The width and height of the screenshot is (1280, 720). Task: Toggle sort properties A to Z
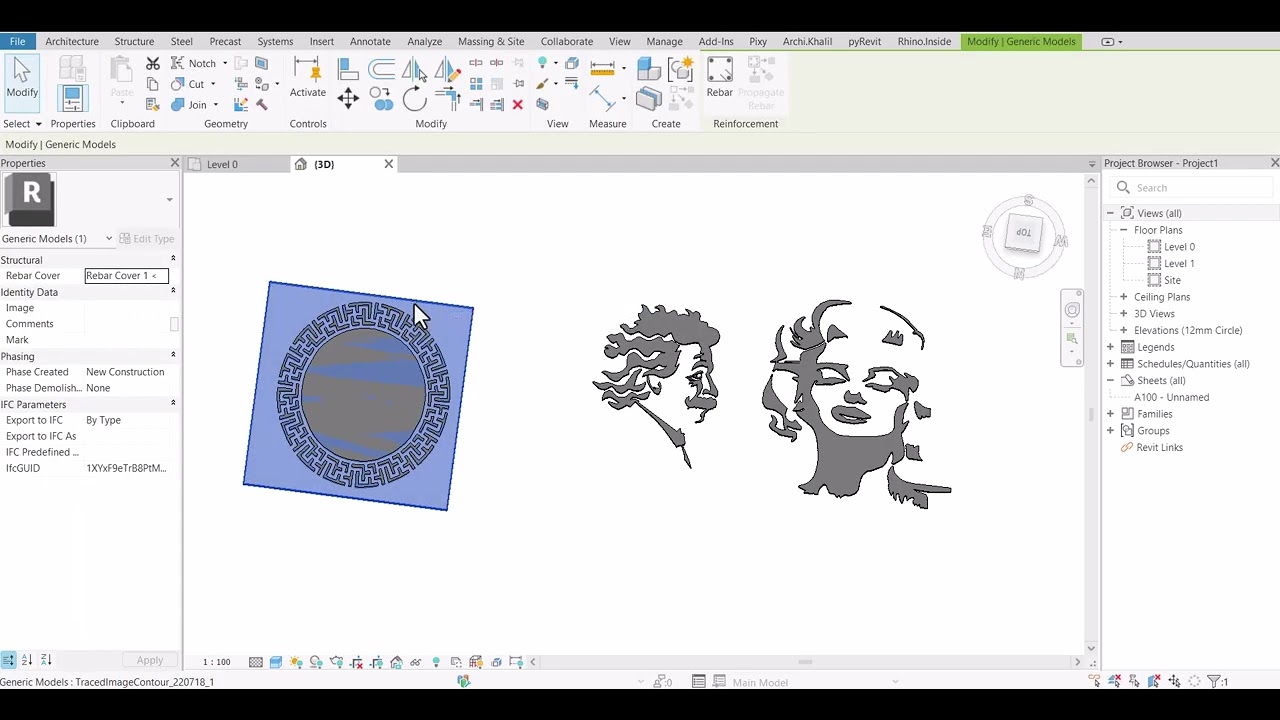(27, 660)
